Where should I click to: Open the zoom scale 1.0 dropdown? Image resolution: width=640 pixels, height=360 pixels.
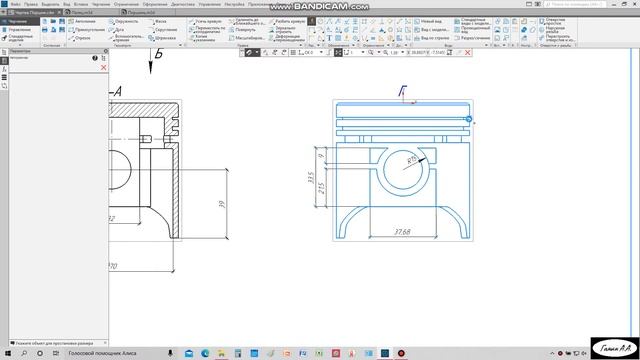(402, 53)
